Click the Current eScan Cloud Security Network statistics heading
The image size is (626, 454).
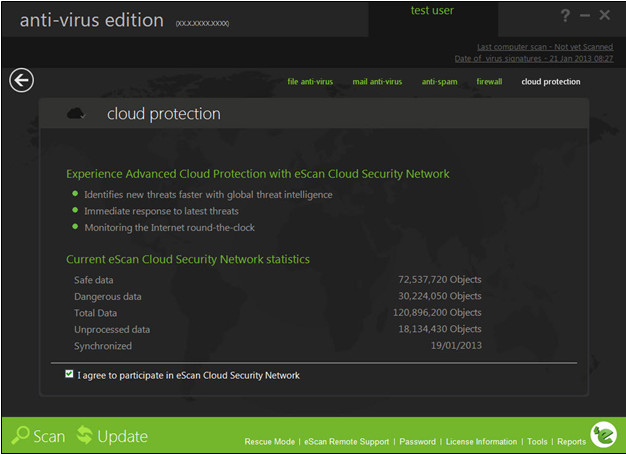(188, 260)
